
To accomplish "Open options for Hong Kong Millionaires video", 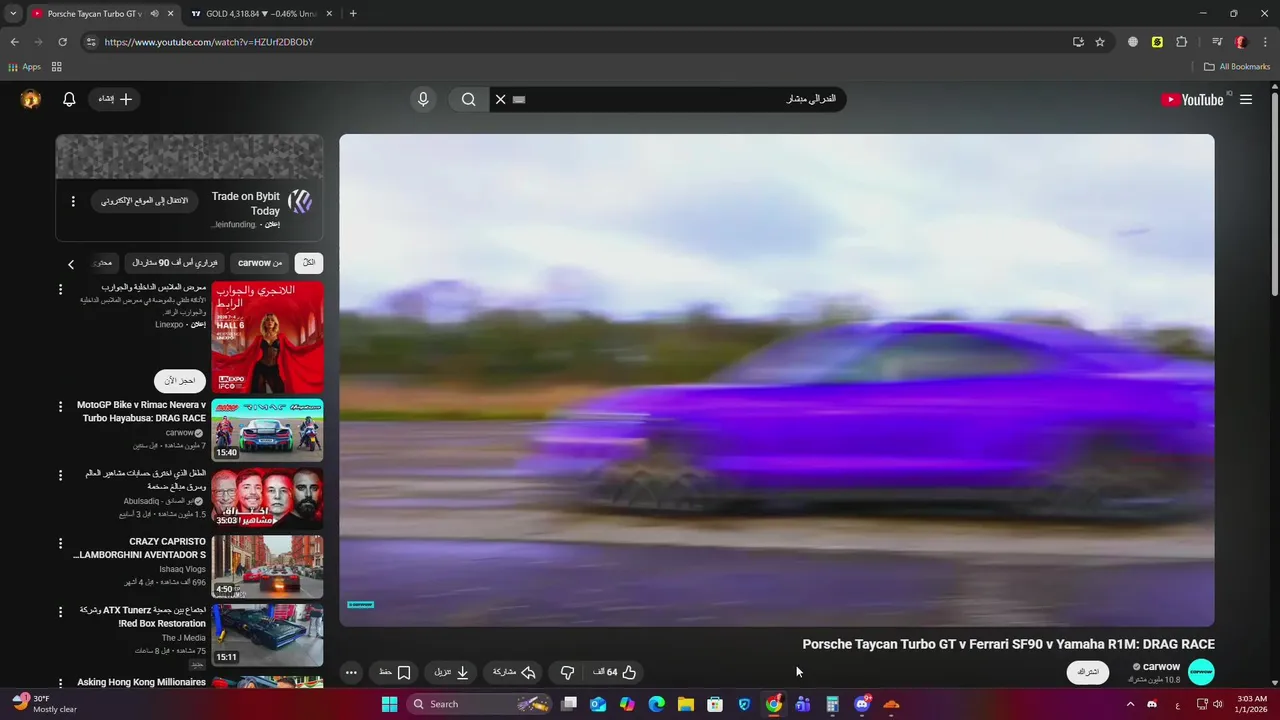I will tap(60, 681).
